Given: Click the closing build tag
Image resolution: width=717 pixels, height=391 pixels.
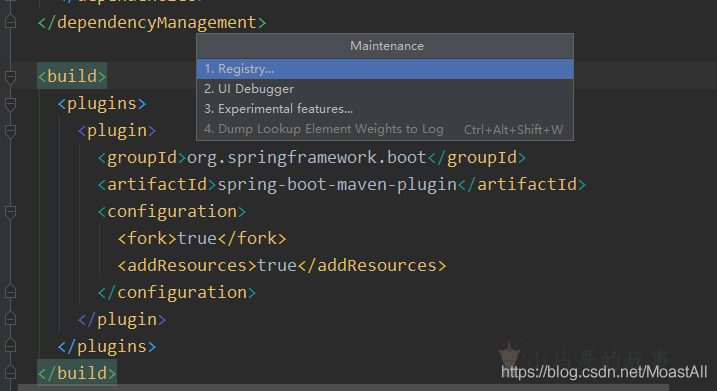Looking at the screenshot, I should (77, 373).
